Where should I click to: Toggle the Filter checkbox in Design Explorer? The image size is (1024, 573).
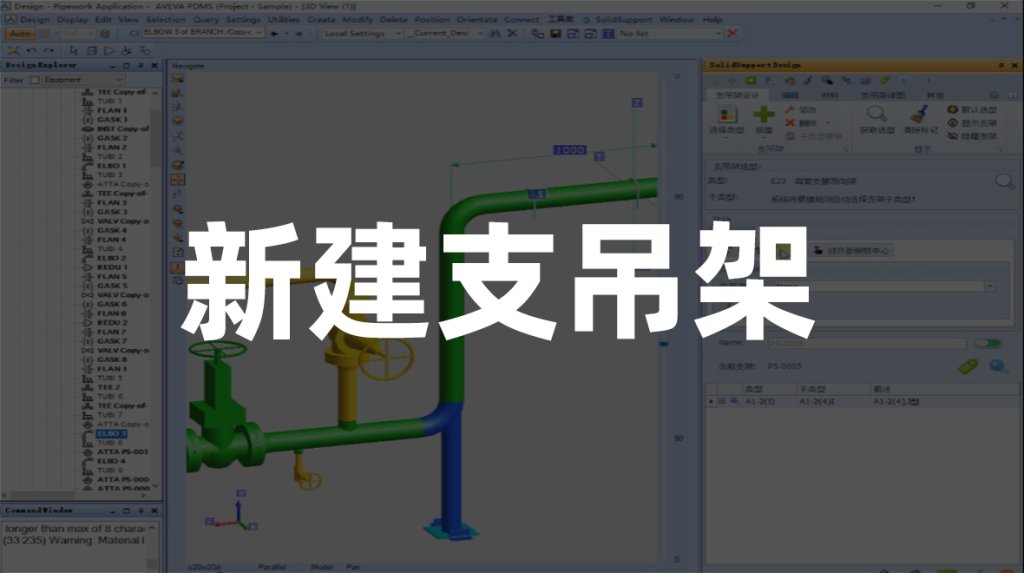point(35,80)
